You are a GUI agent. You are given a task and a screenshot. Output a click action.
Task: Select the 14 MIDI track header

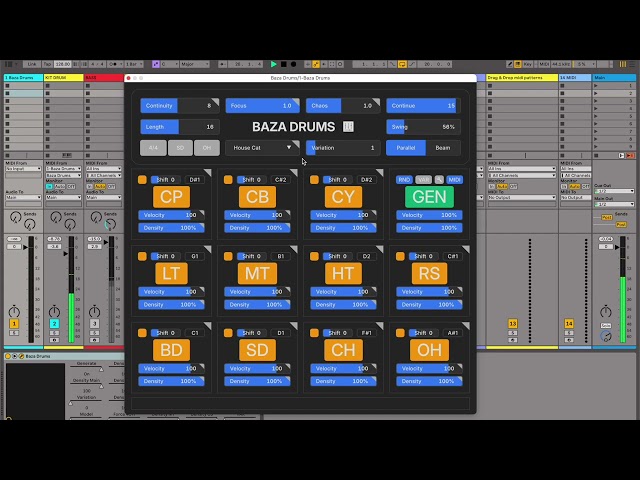(x=575, y=78)
